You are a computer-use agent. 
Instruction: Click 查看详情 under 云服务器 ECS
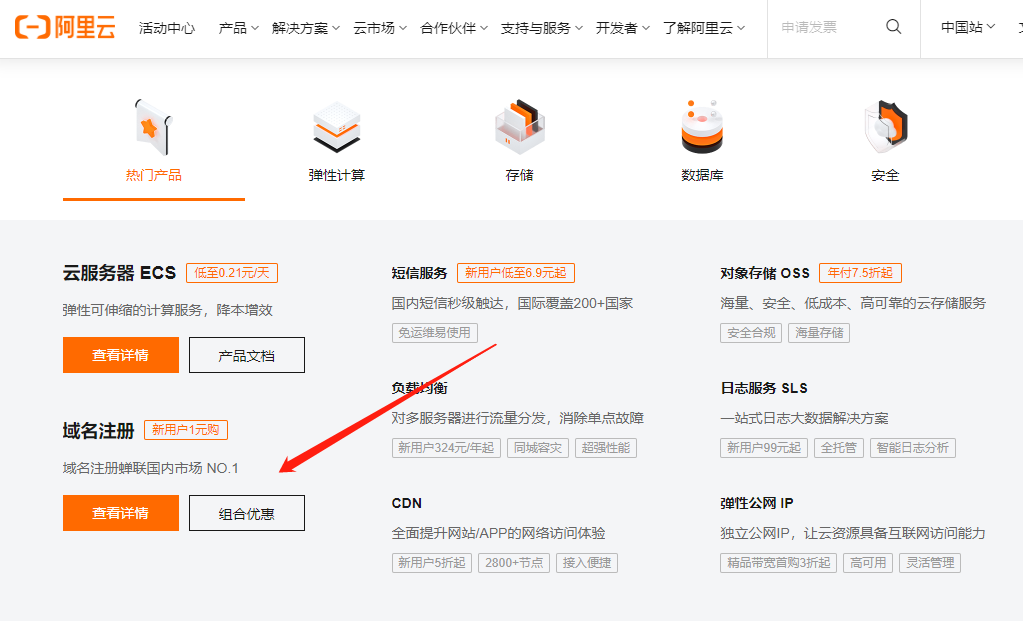pyautogui.click(x=120, y=354)
